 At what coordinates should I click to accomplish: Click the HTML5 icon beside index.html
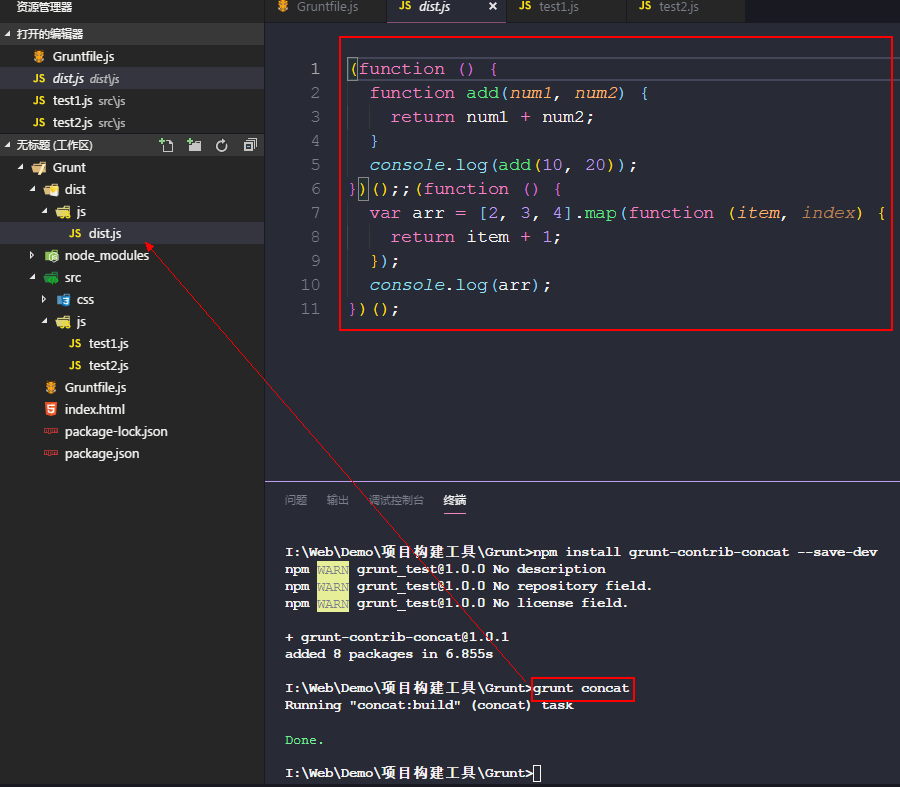point(50,409)
